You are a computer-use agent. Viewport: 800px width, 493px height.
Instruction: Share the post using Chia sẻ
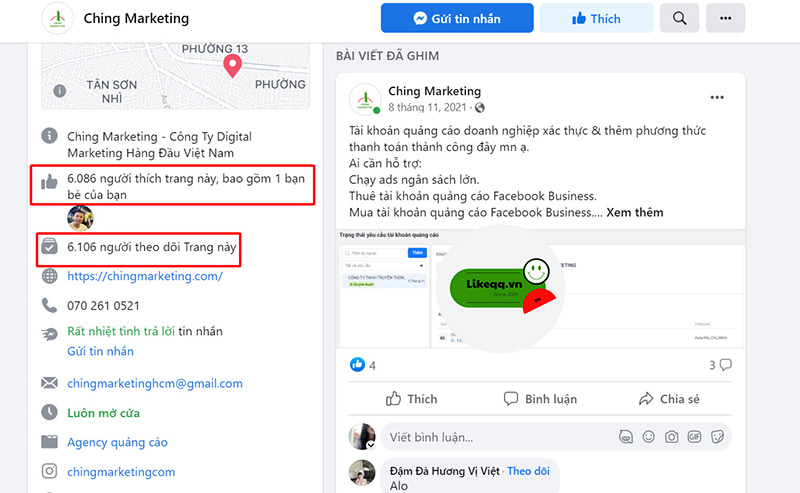669,399
